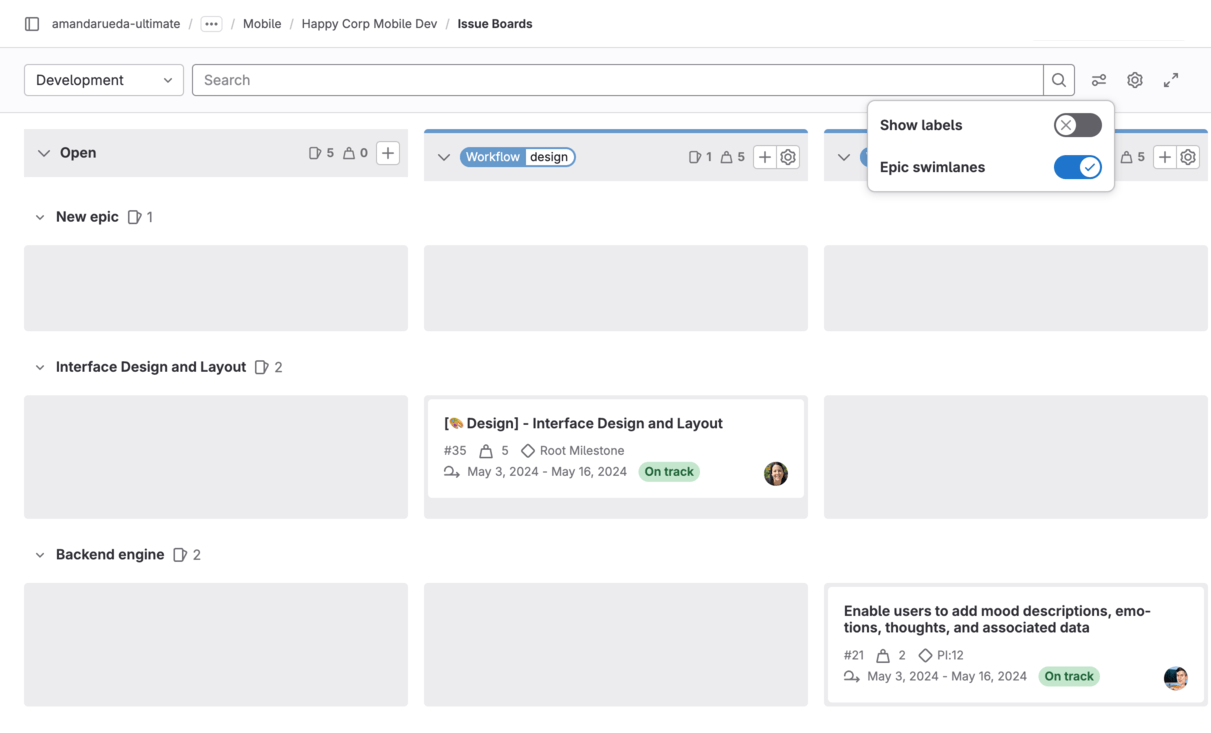Open breadcrumb ellipsis menu
The height and width of the screenshot is (733, 1211).
(x=211, y=24)
